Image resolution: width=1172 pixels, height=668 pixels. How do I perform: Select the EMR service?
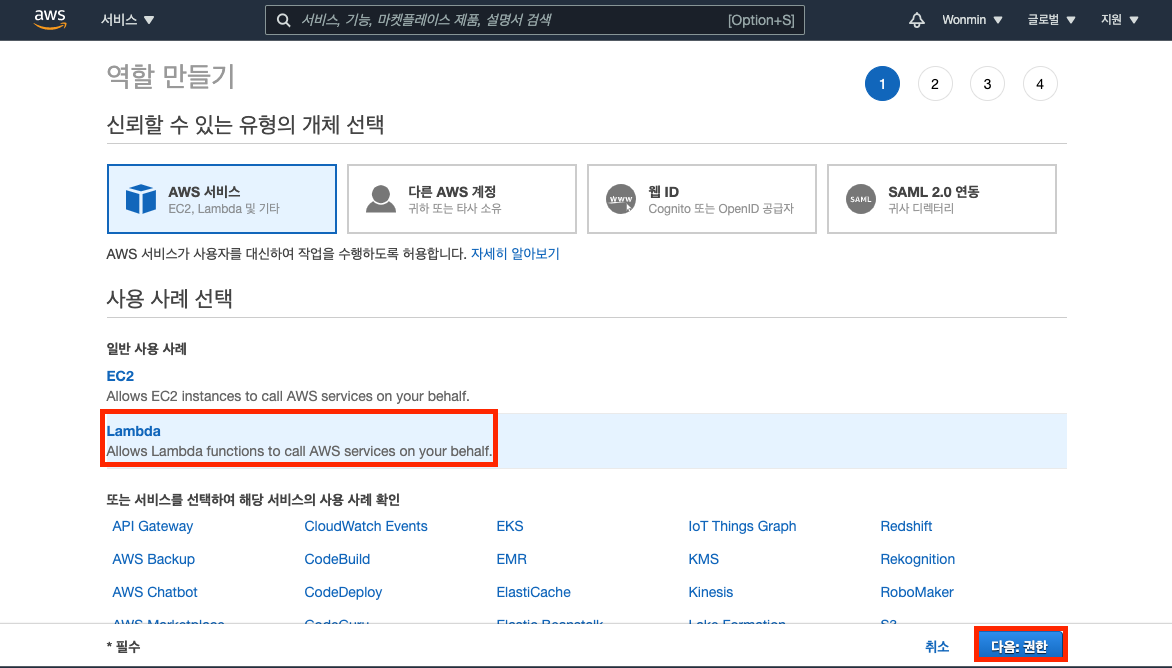pos(511,559)
